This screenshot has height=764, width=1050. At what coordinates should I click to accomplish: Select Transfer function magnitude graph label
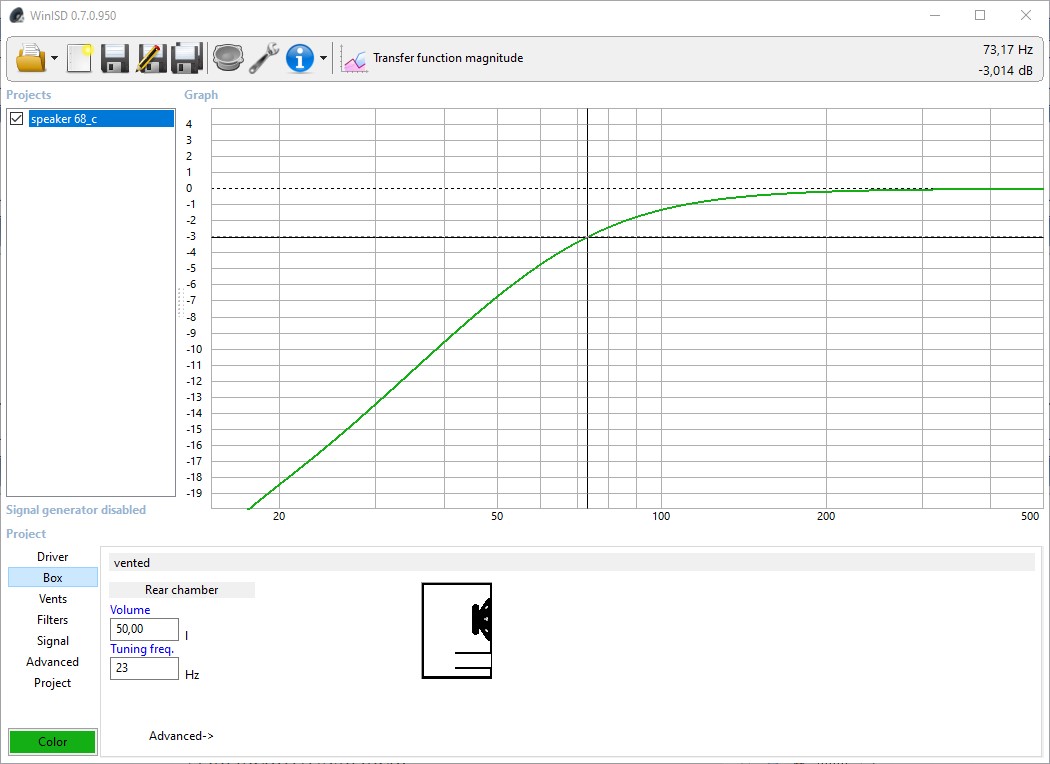pyautogui.click(x=448, y=58)
